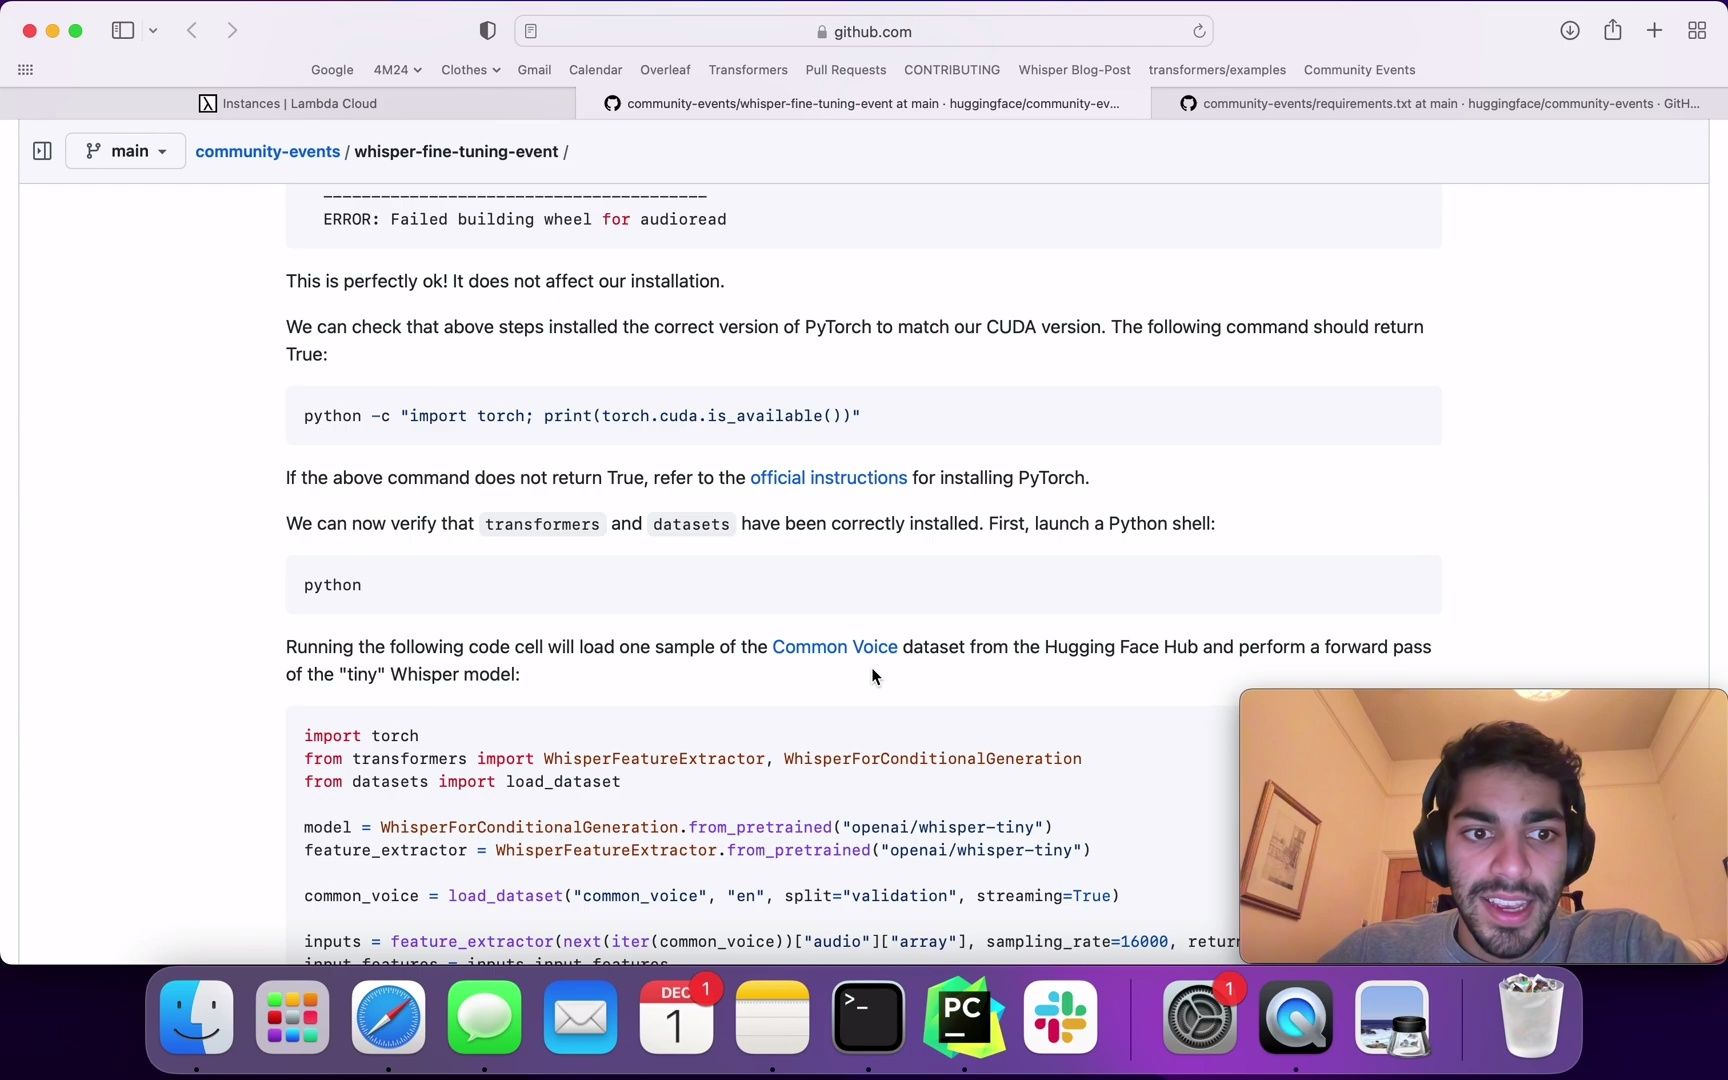The width and height of the screenshot is (1728, 1080).
Task: Toggle the Safari sidebar button
Action: click(x=123, y=31)
